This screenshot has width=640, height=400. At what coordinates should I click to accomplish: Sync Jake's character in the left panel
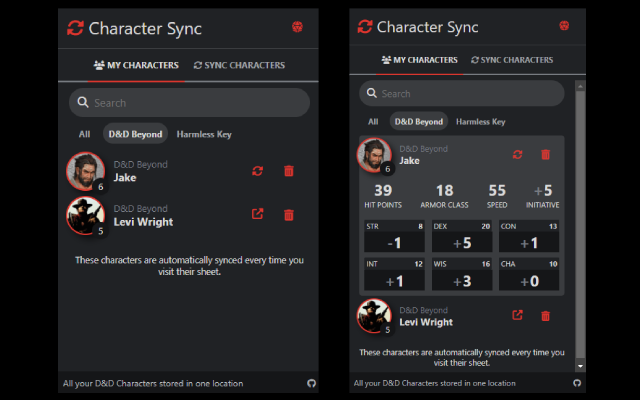[x=258, y=171]
